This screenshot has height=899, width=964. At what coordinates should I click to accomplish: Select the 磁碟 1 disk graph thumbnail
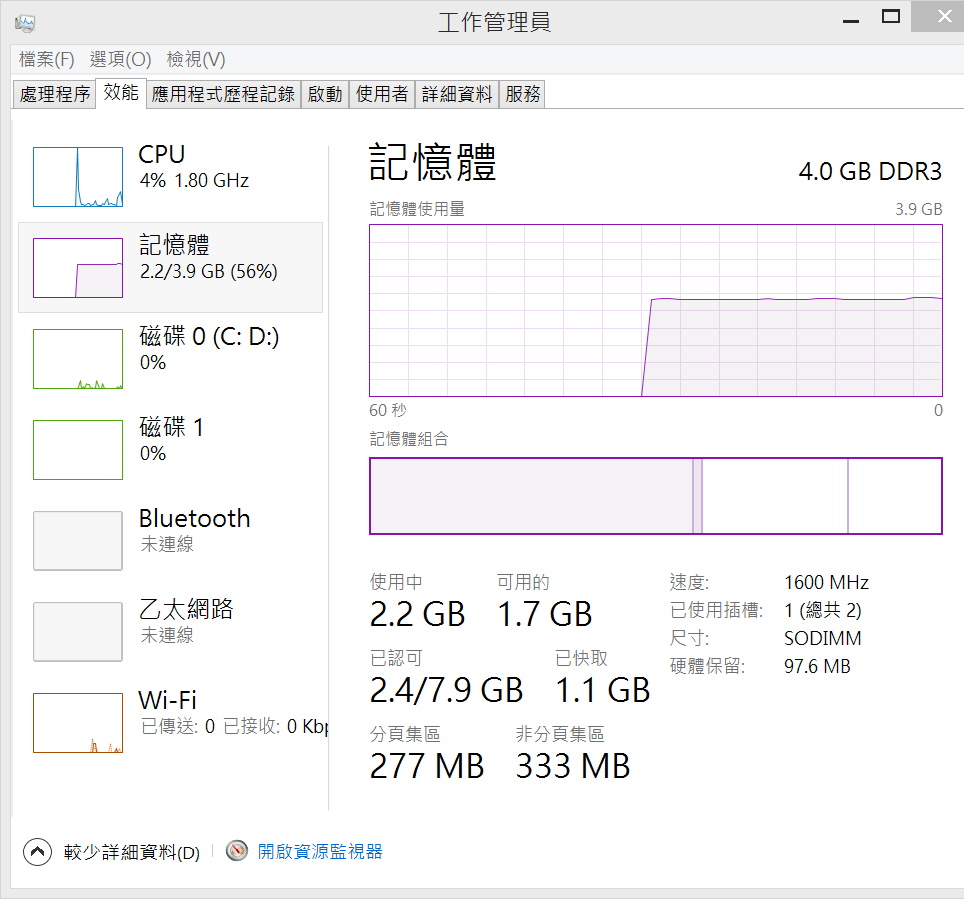(x=78, y=450)
